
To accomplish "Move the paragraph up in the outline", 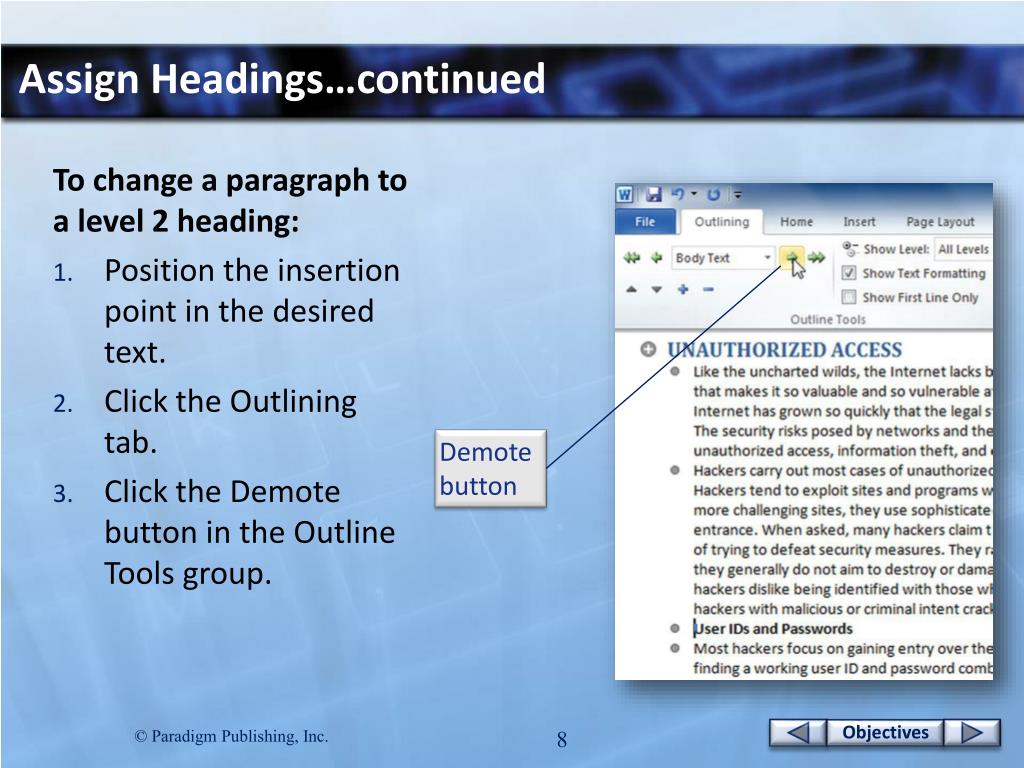I will (x=631, y=289).
